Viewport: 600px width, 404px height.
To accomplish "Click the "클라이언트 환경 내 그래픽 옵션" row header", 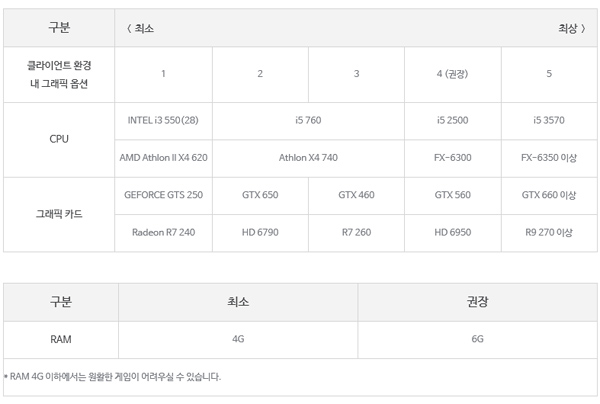I will (59, 74).
